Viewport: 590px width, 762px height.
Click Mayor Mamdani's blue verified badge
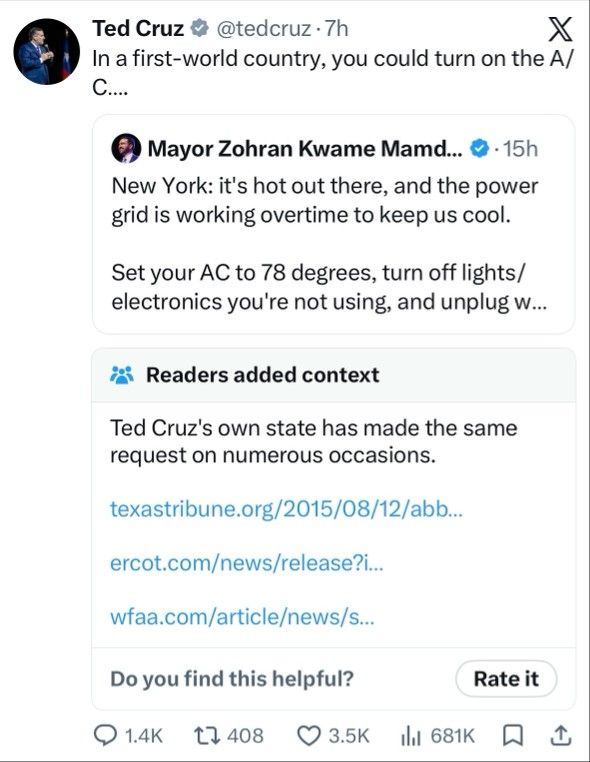pyautogui.click(x=480, y=148)
